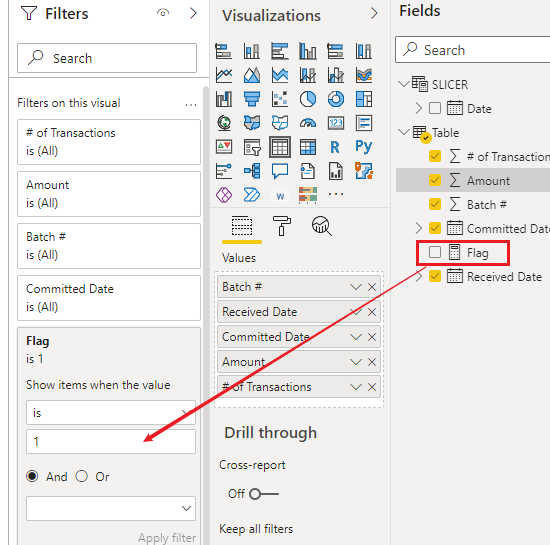
Task: Select the Area chart visual
Action: (x=251, y=75)
